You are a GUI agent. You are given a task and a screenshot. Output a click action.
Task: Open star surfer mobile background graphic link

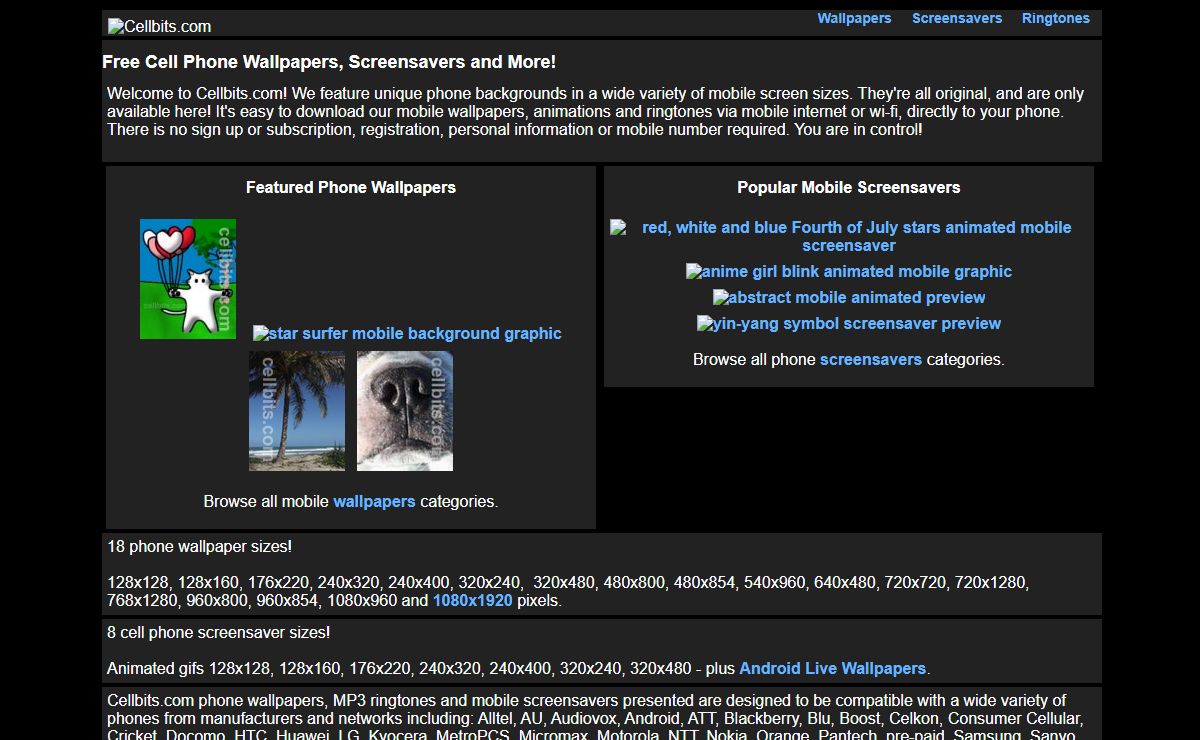click(407, 333)
